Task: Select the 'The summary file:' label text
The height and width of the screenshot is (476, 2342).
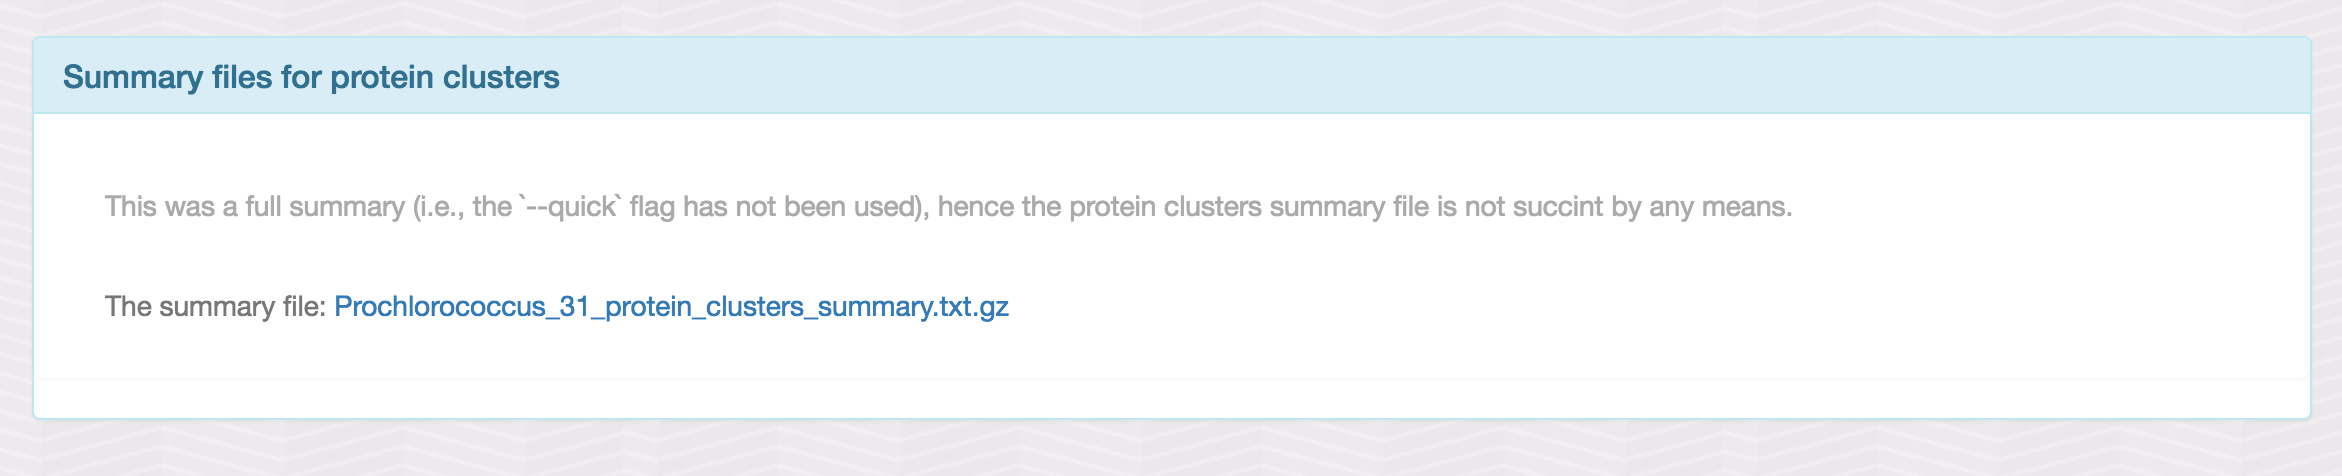Action: tap(216, 306)
